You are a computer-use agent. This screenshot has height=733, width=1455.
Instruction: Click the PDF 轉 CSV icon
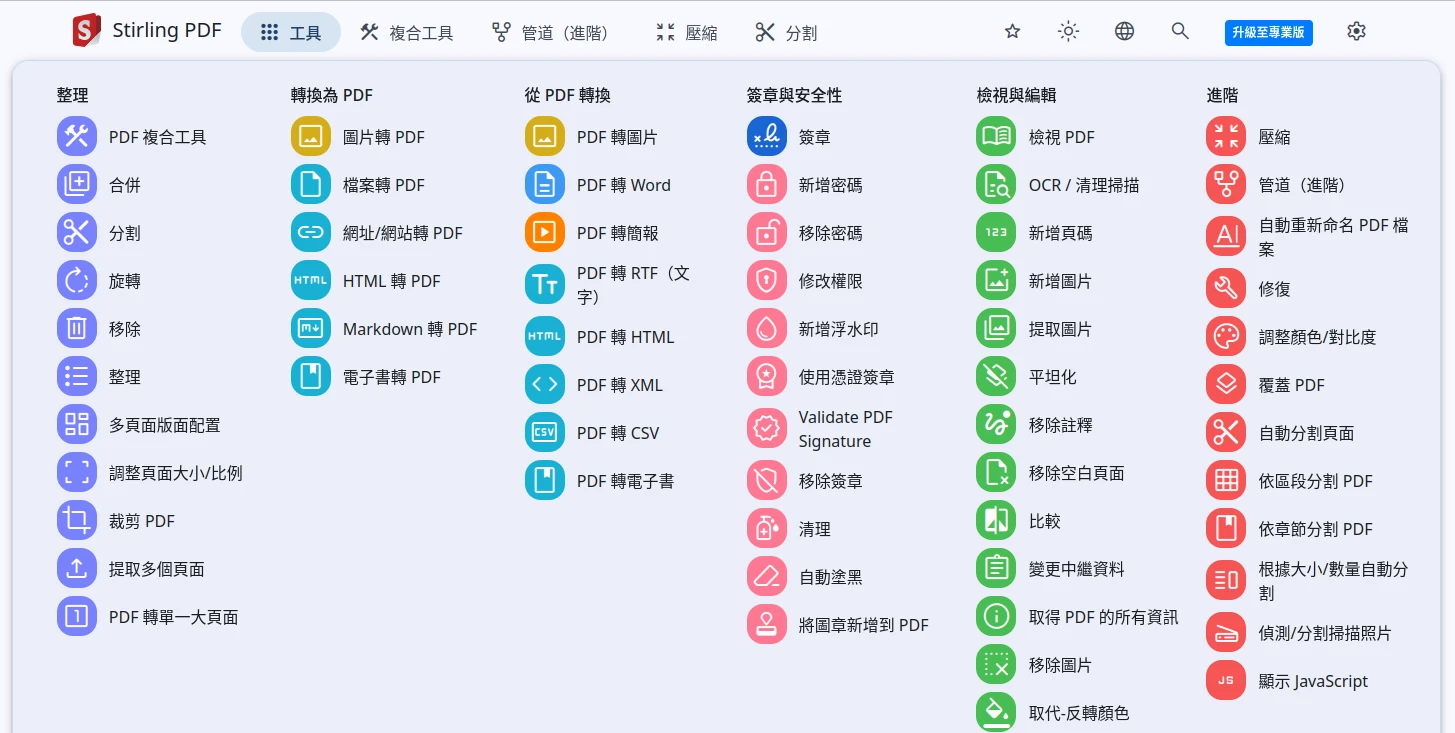545,432
